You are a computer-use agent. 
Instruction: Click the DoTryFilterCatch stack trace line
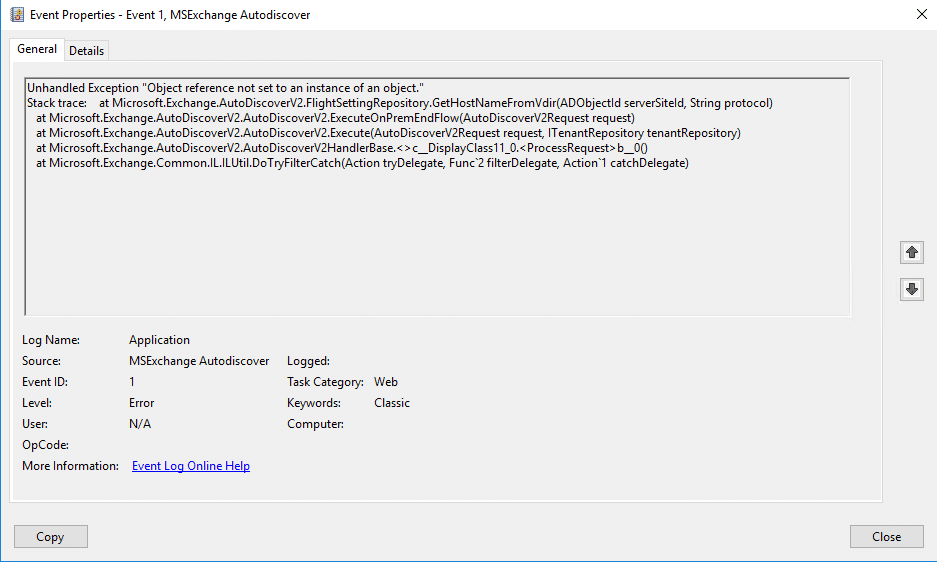click(x=362, y=163)
